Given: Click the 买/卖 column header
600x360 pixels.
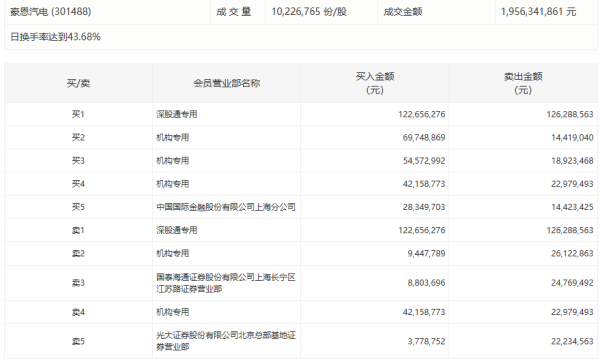Looking at the screenshot, I should pyautogui.click(x=78, y=83).
